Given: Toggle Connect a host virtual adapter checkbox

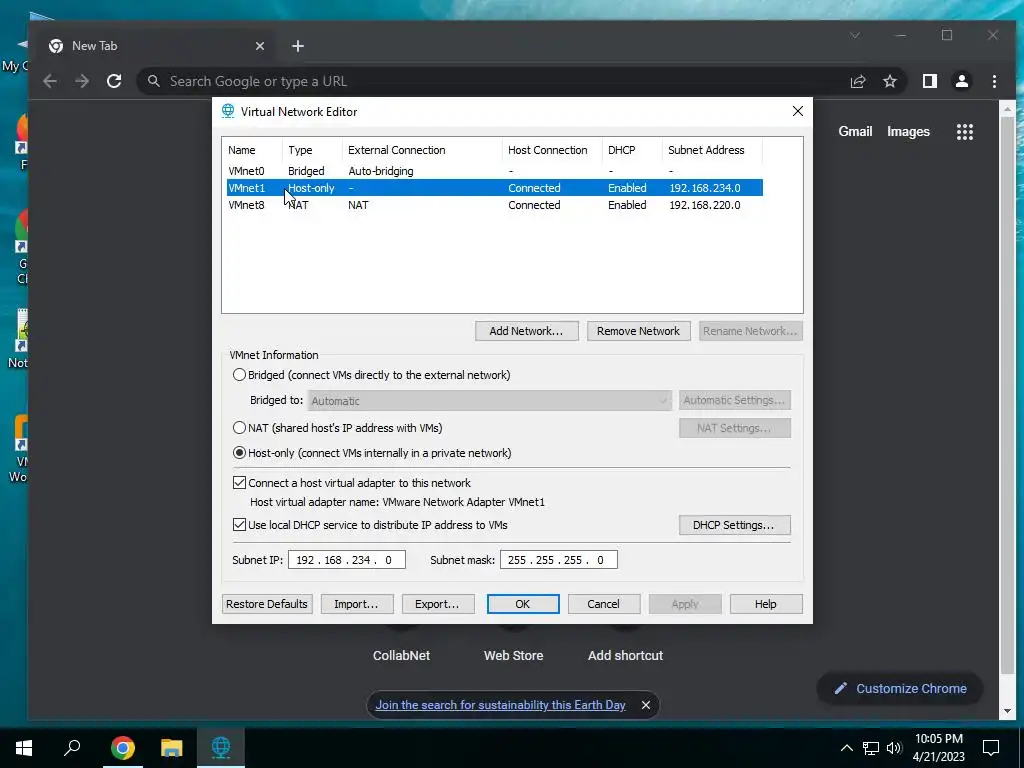Looking at the screenshot, I should pos(240,483).
